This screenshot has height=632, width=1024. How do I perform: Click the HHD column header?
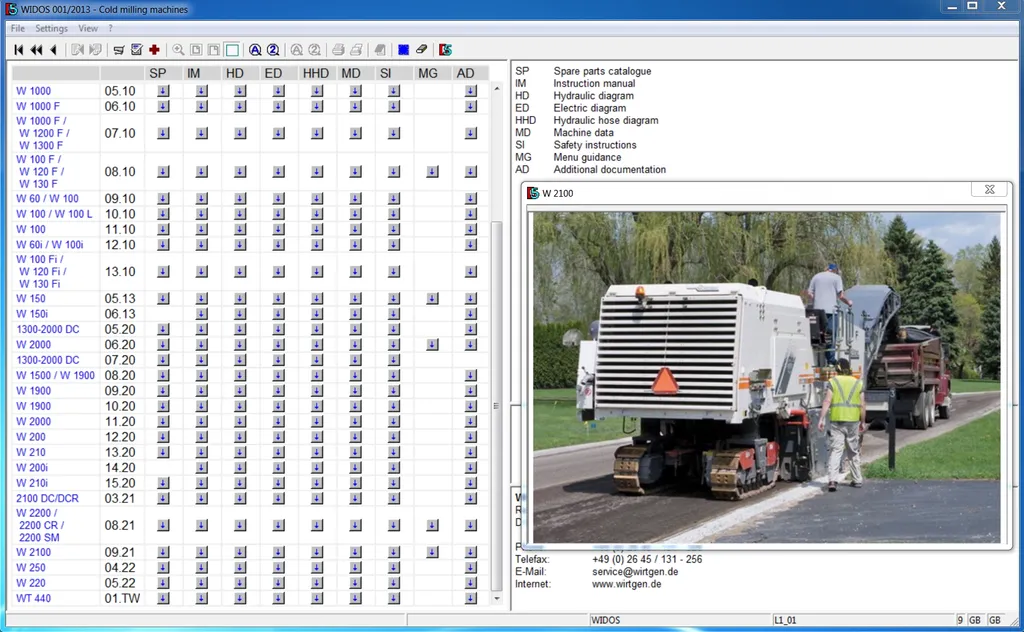[316, 73]
